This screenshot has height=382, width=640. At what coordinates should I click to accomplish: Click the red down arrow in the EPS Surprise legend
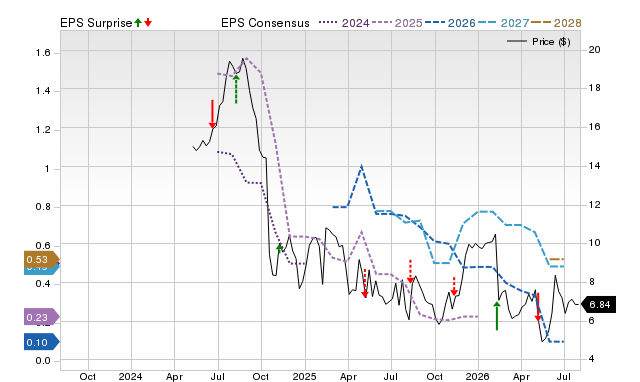pyautogui.click(x=148, y=22)
